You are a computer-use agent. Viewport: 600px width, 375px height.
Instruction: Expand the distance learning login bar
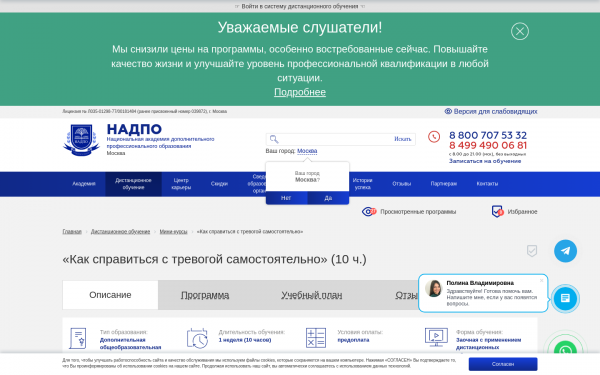[300, 6]
